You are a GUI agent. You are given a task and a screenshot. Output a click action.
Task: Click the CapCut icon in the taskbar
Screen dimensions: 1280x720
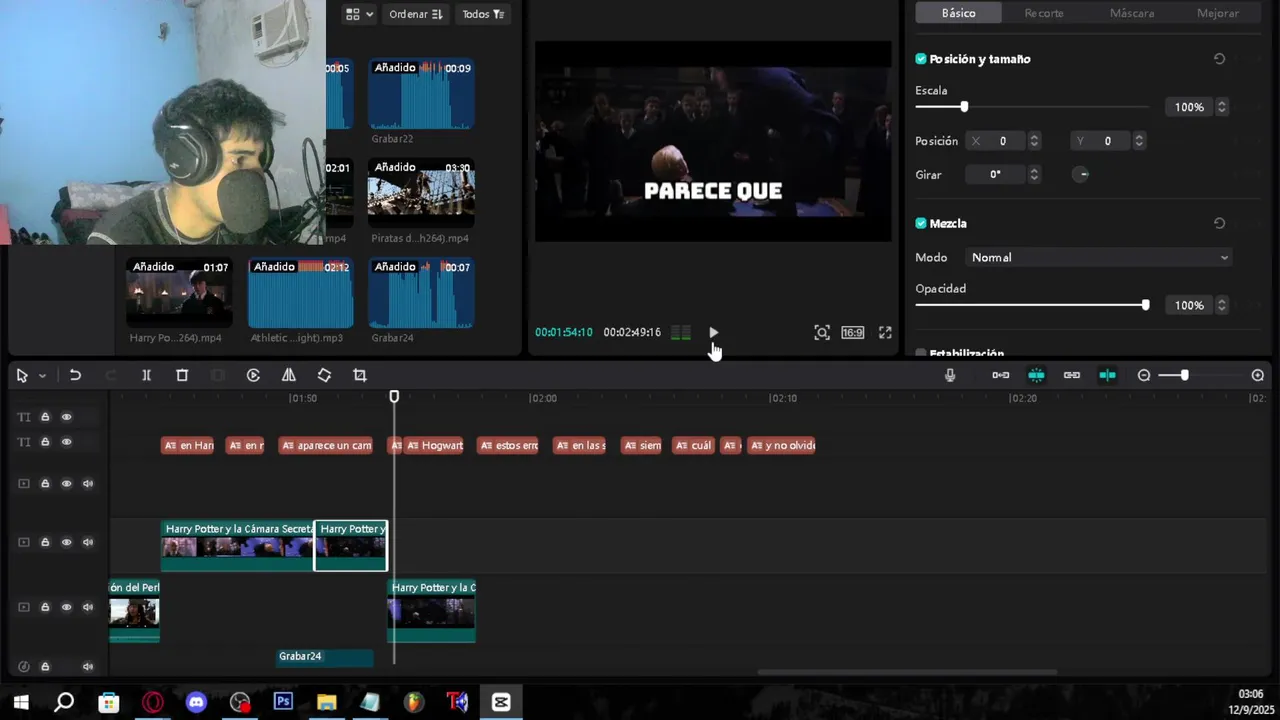[x=501, y=702]
